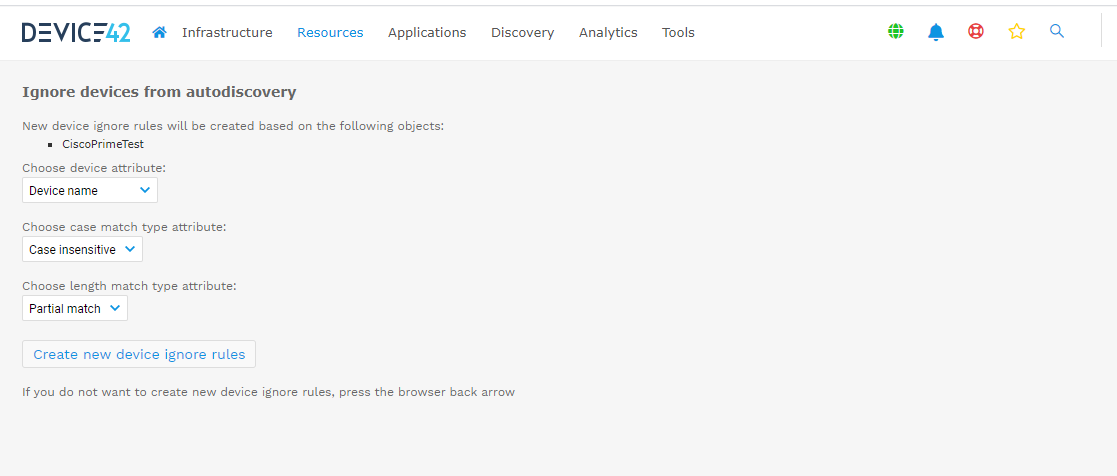
Task: Open the Device name attribute dropdown
Action: pyautogui.click(x=90, y=190)
